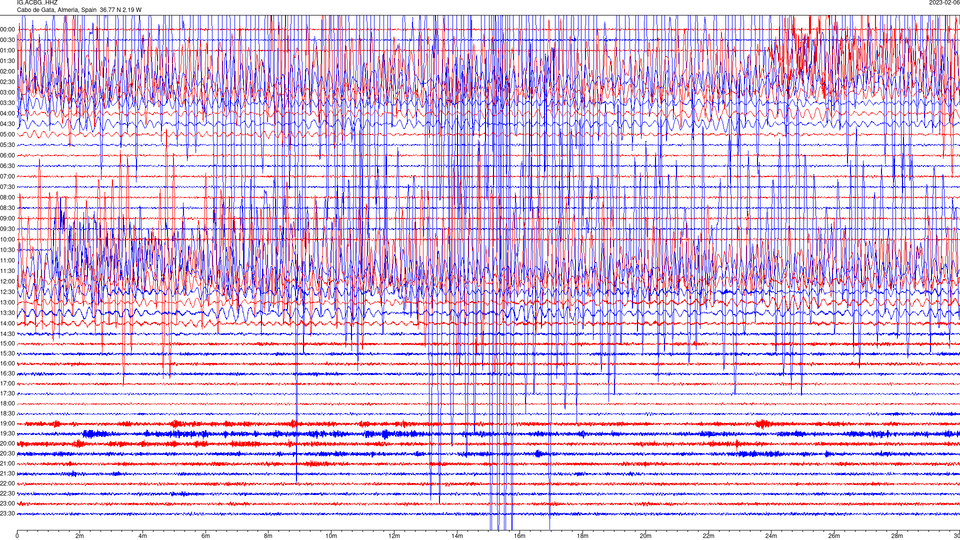
Task: Click the "17:30" row time label
Action: click(x=7, y=394)
